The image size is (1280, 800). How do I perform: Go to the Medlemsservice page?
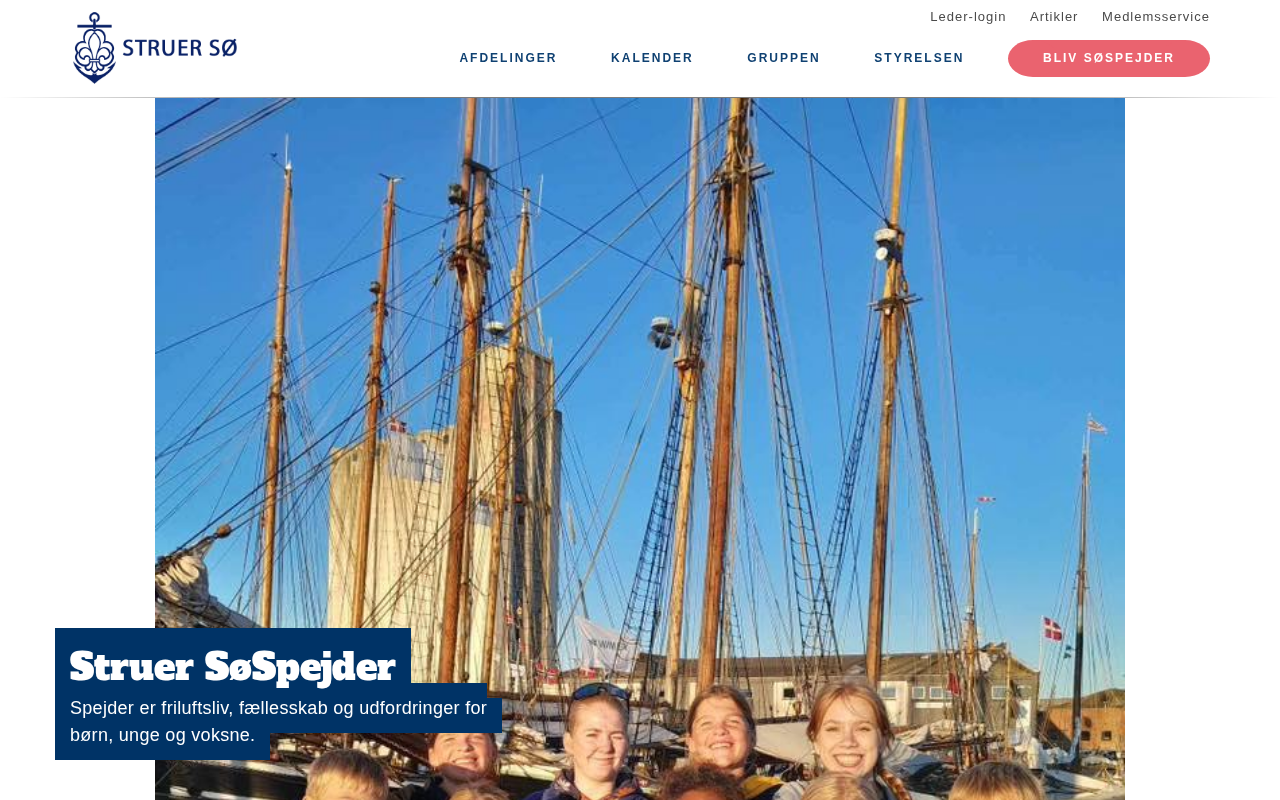click(x=1156, y=17)
